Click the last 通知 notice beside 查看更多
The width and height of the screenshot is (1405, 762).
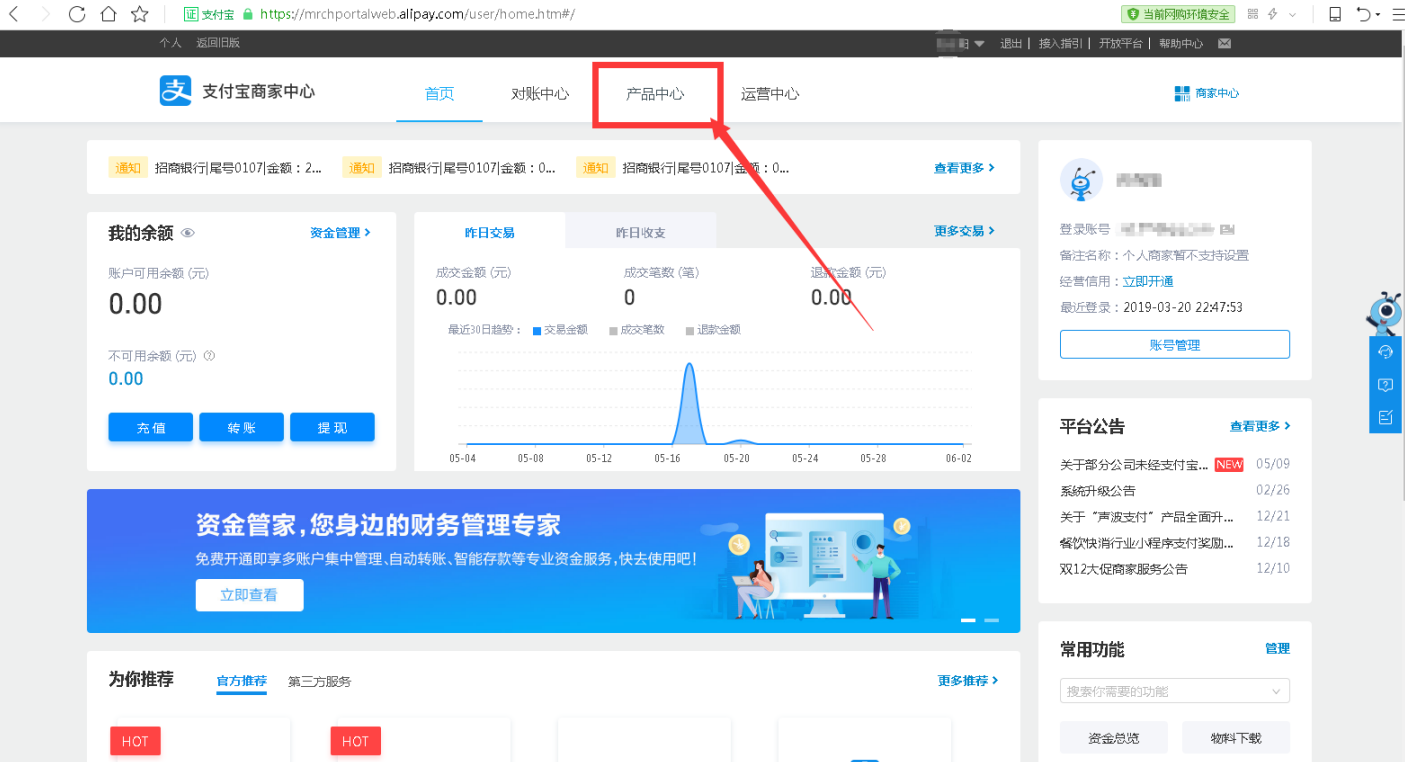[x=684, y=168]
